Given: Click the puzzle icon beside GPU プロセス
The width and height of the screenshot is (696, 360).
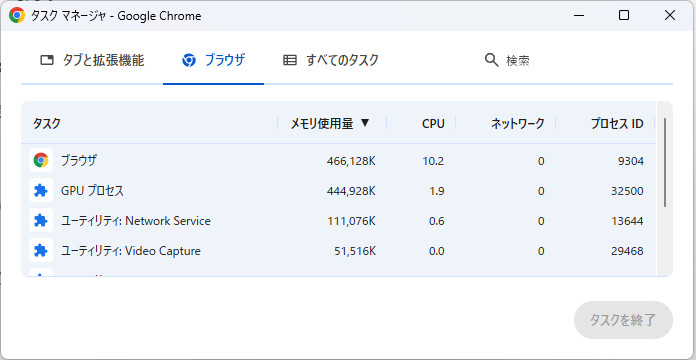Looking at the screenshot, I should click(x=41, y=190).
